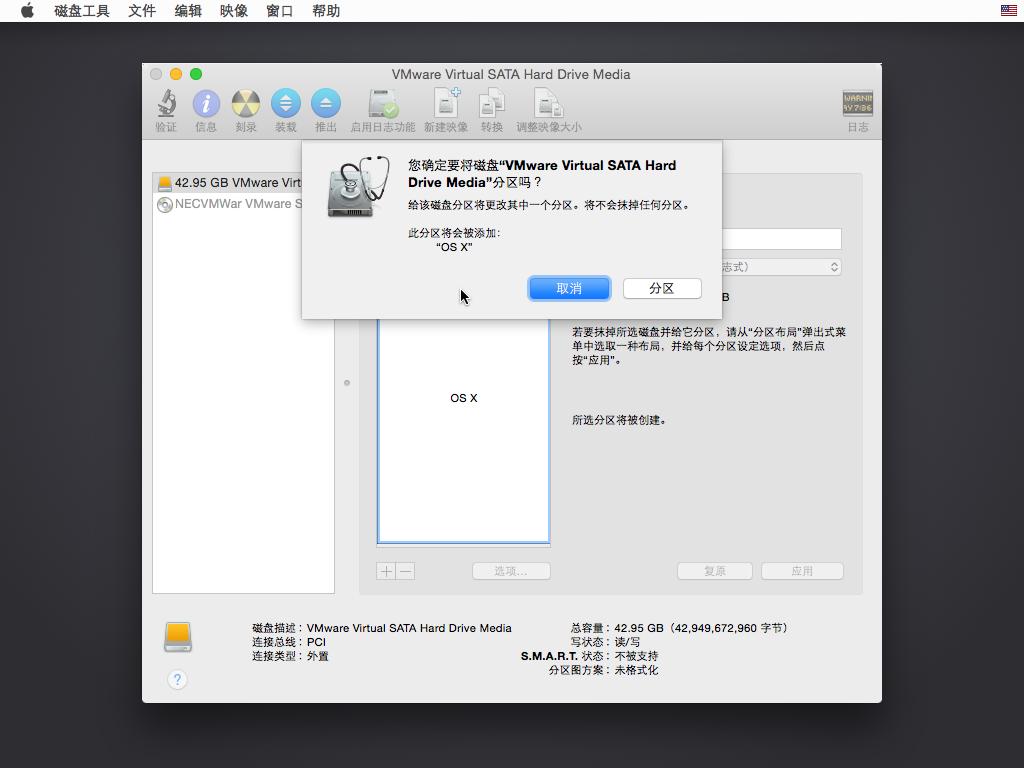Select NECVMWar VMware optical drive in sidebar
Image resolution: width=1024 pixels, height=768 pixels.
229,204
